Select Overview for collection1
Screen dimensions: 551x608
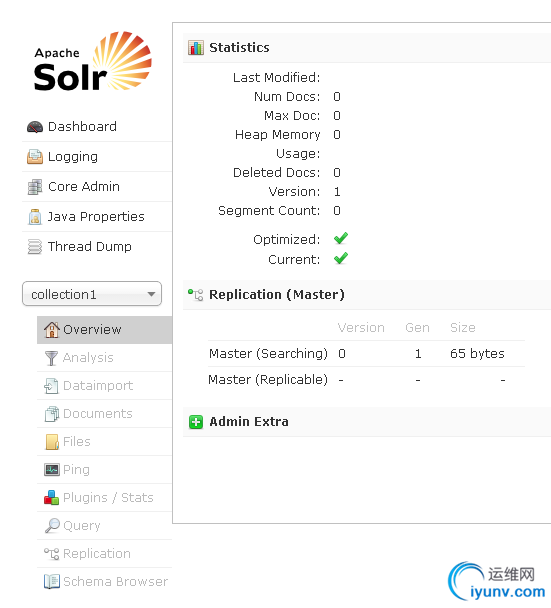point(104,330)
